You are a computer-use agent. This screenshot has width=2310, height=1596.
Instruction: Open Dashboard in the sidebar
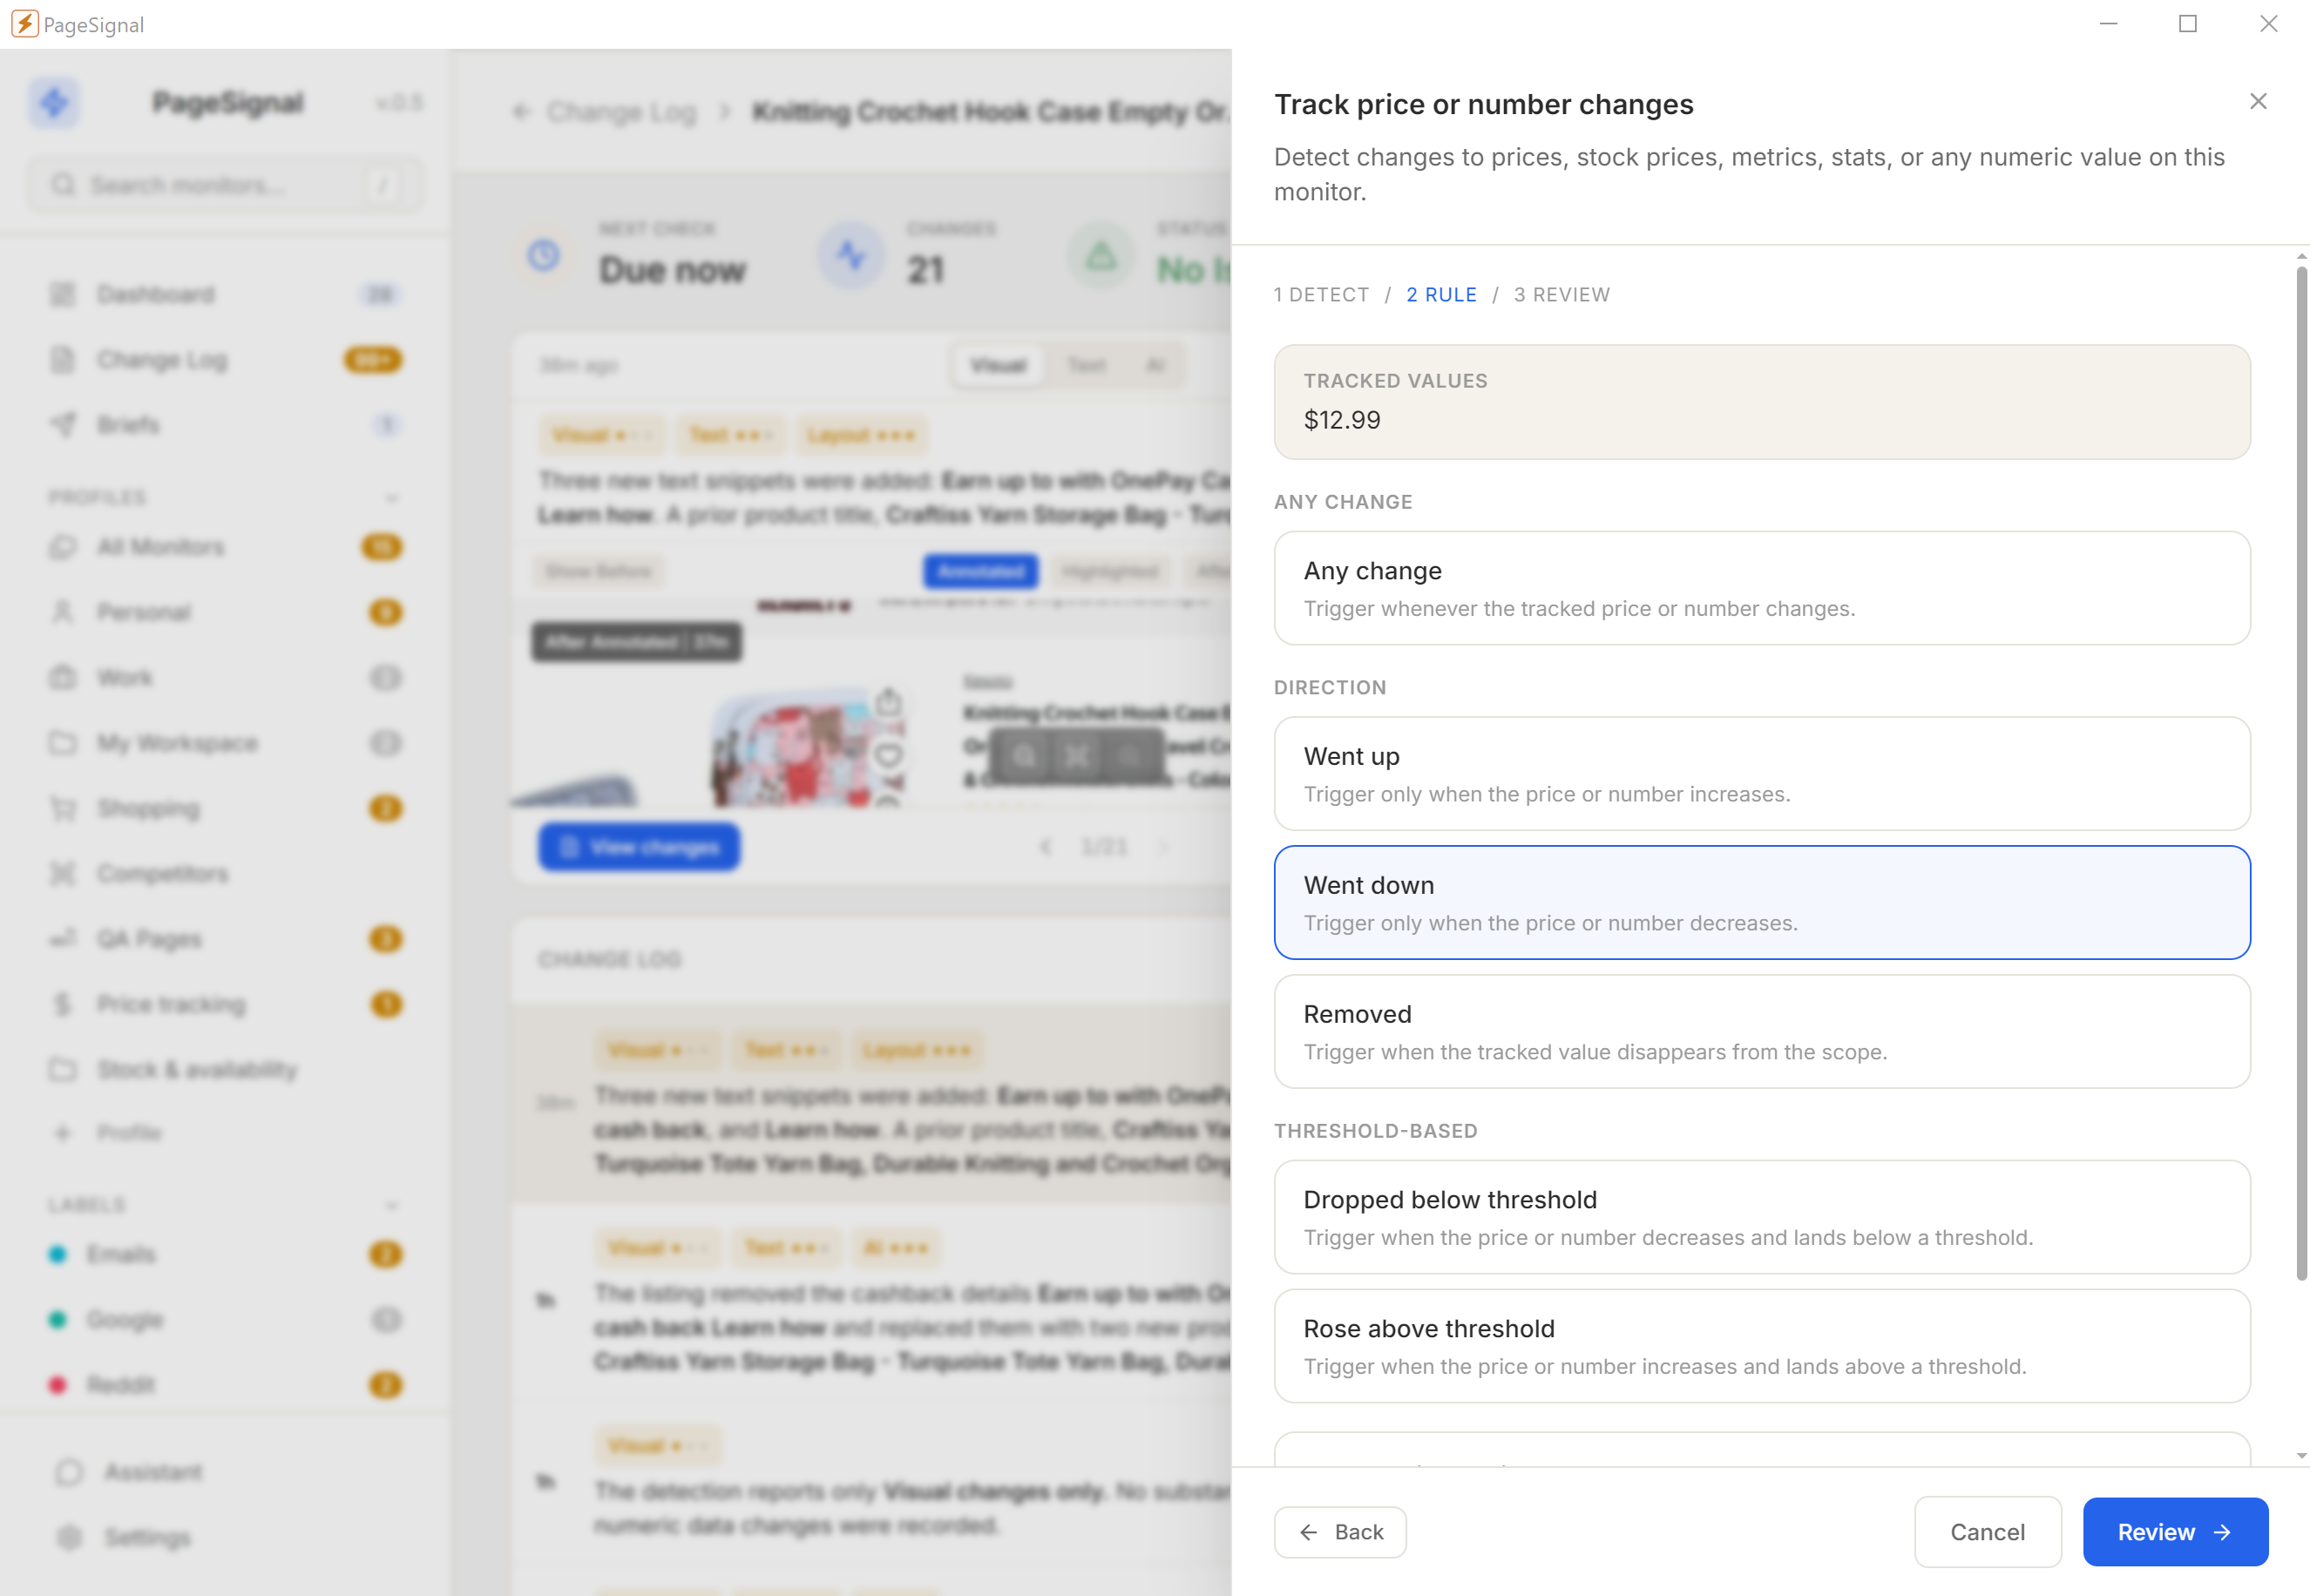click(x=226, y=294)
